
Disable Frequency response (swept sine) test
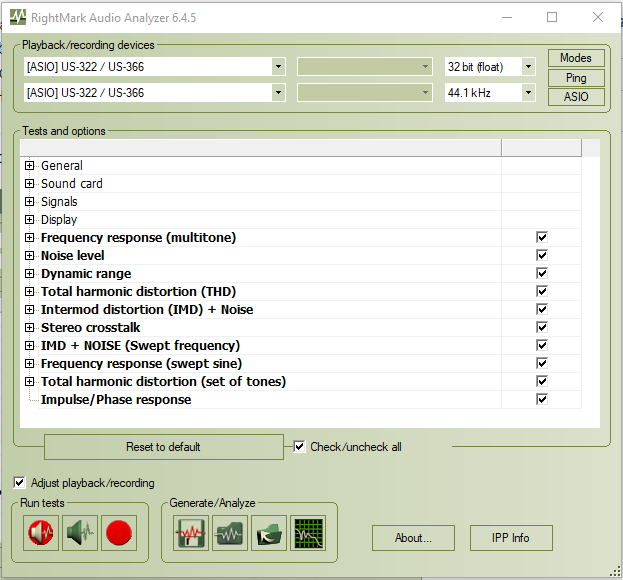pos(542,363)
